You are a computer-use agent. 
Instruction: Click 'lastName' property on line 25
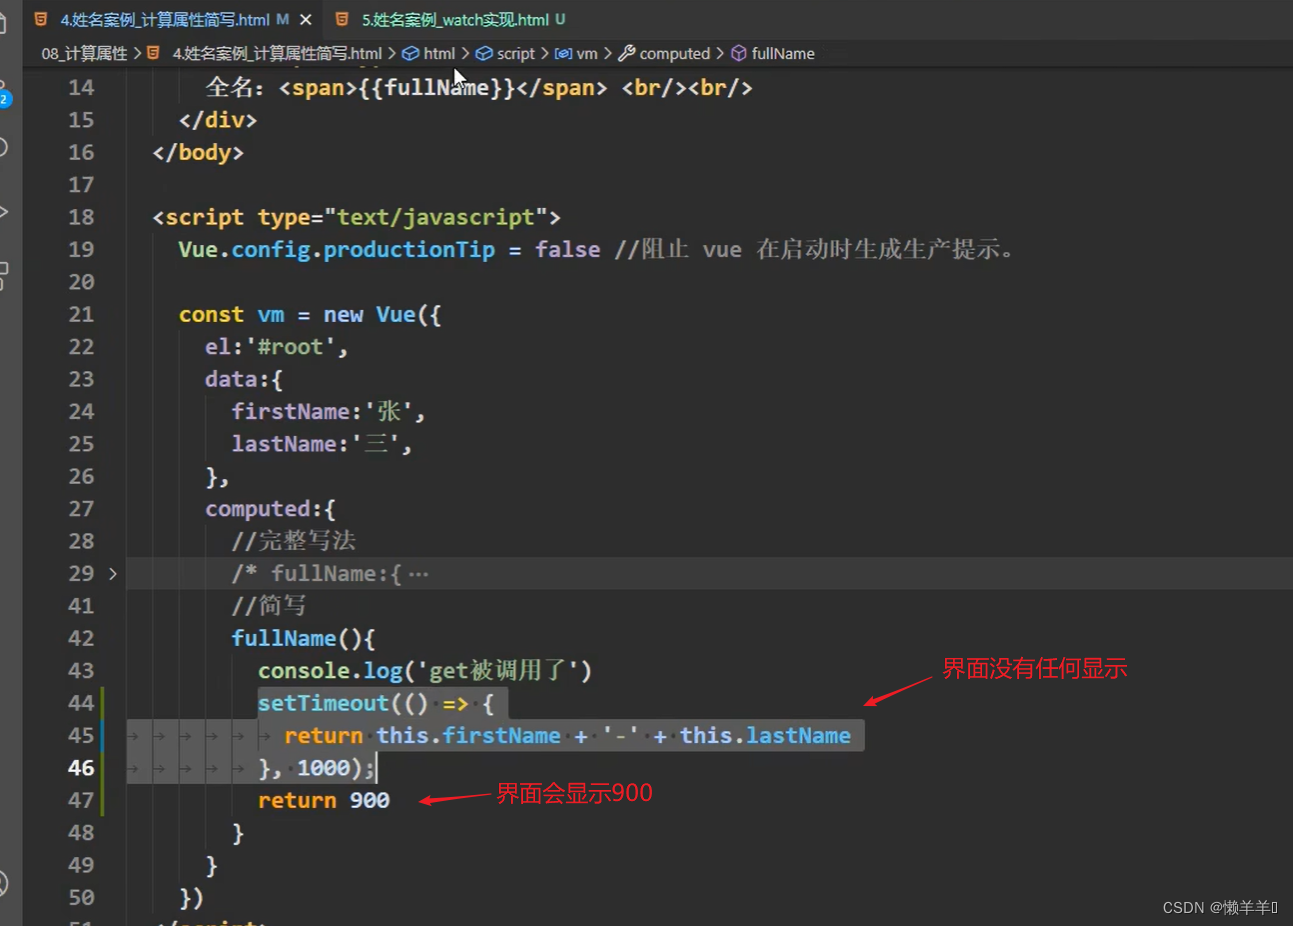coord(284,444)
